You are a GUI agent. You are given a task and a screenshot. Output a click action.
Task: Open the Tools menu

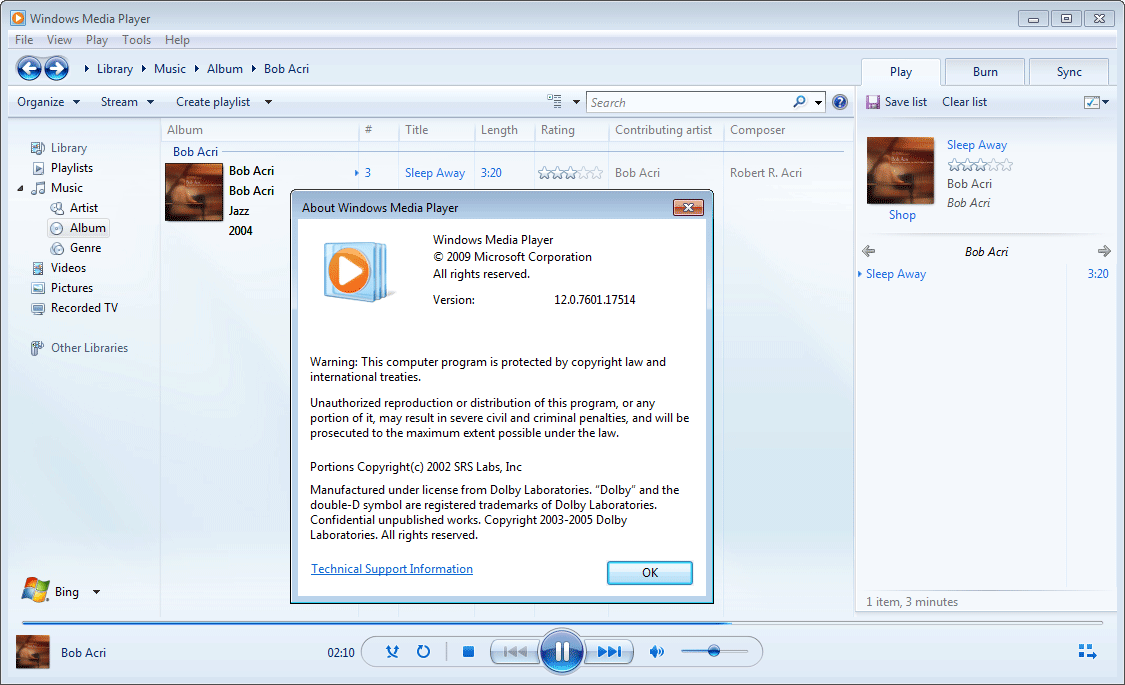(x=136, y=40)
